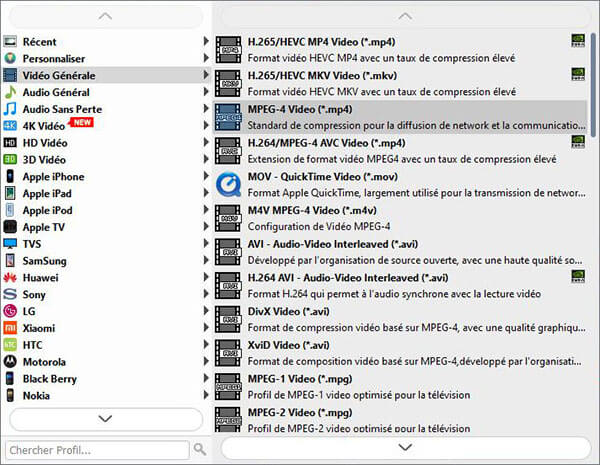Click the LG logo icon
Viewport: 600px width, 465px height.
click(x=10, y=311)
